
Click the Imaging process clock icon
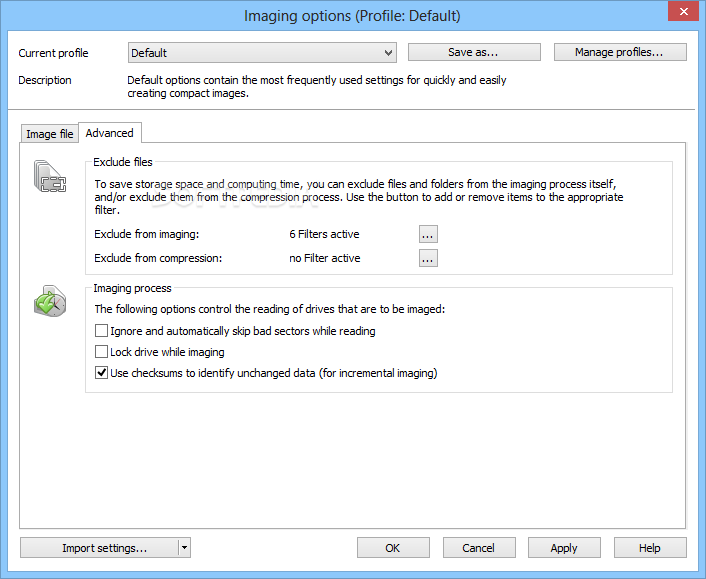tap(50, 301)
